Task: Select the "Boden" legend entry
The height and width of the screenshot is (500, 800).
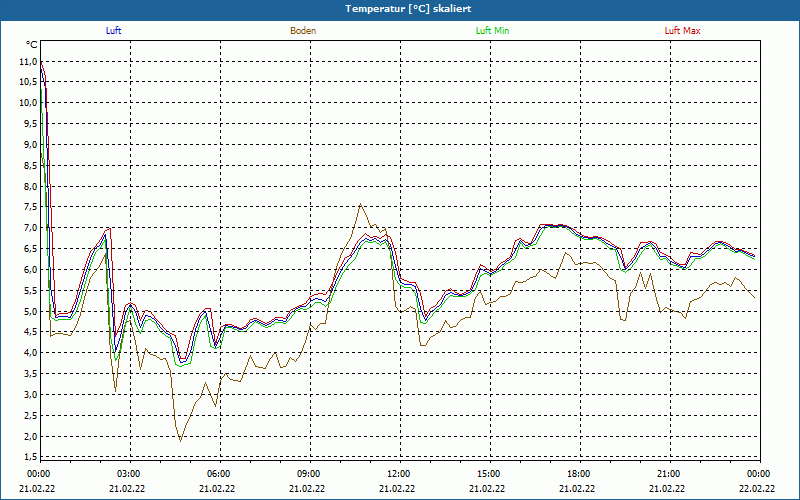Action: pyautogui.click(x=303, y=31)
